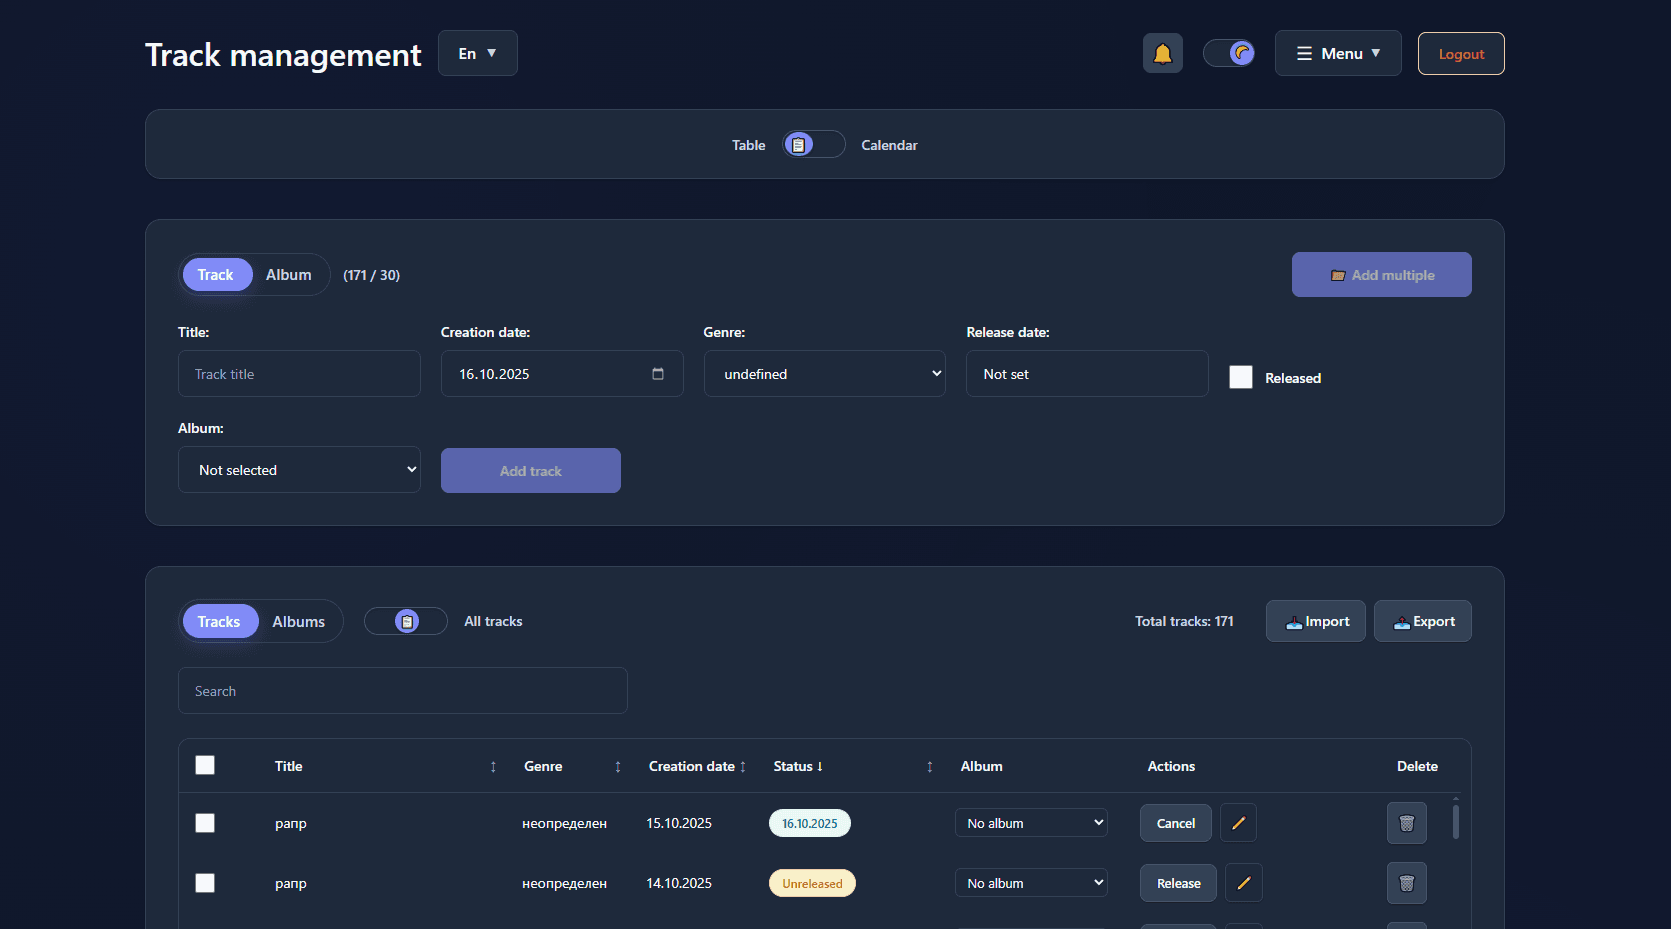Click the Export button

(1422, 622)
